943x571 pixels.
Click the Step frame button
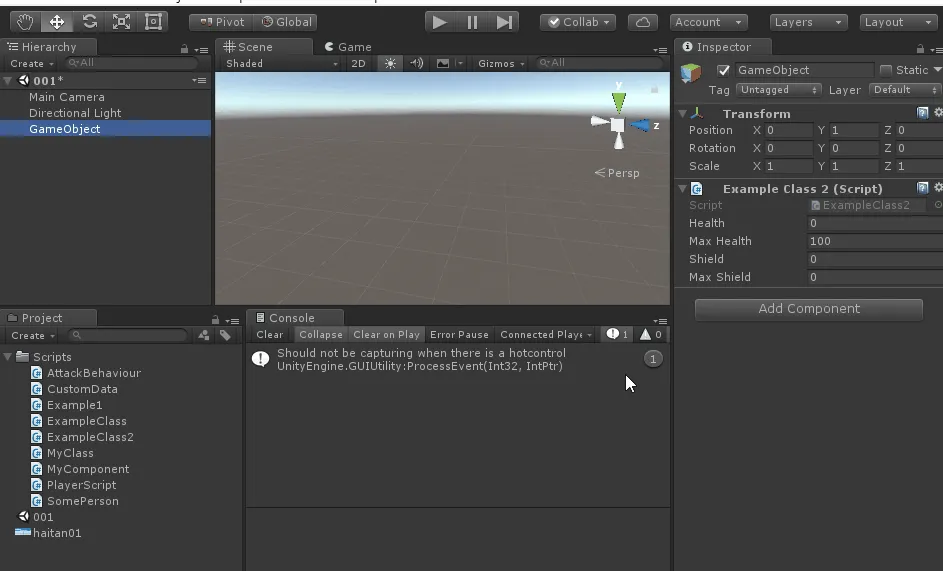(504, 22)
